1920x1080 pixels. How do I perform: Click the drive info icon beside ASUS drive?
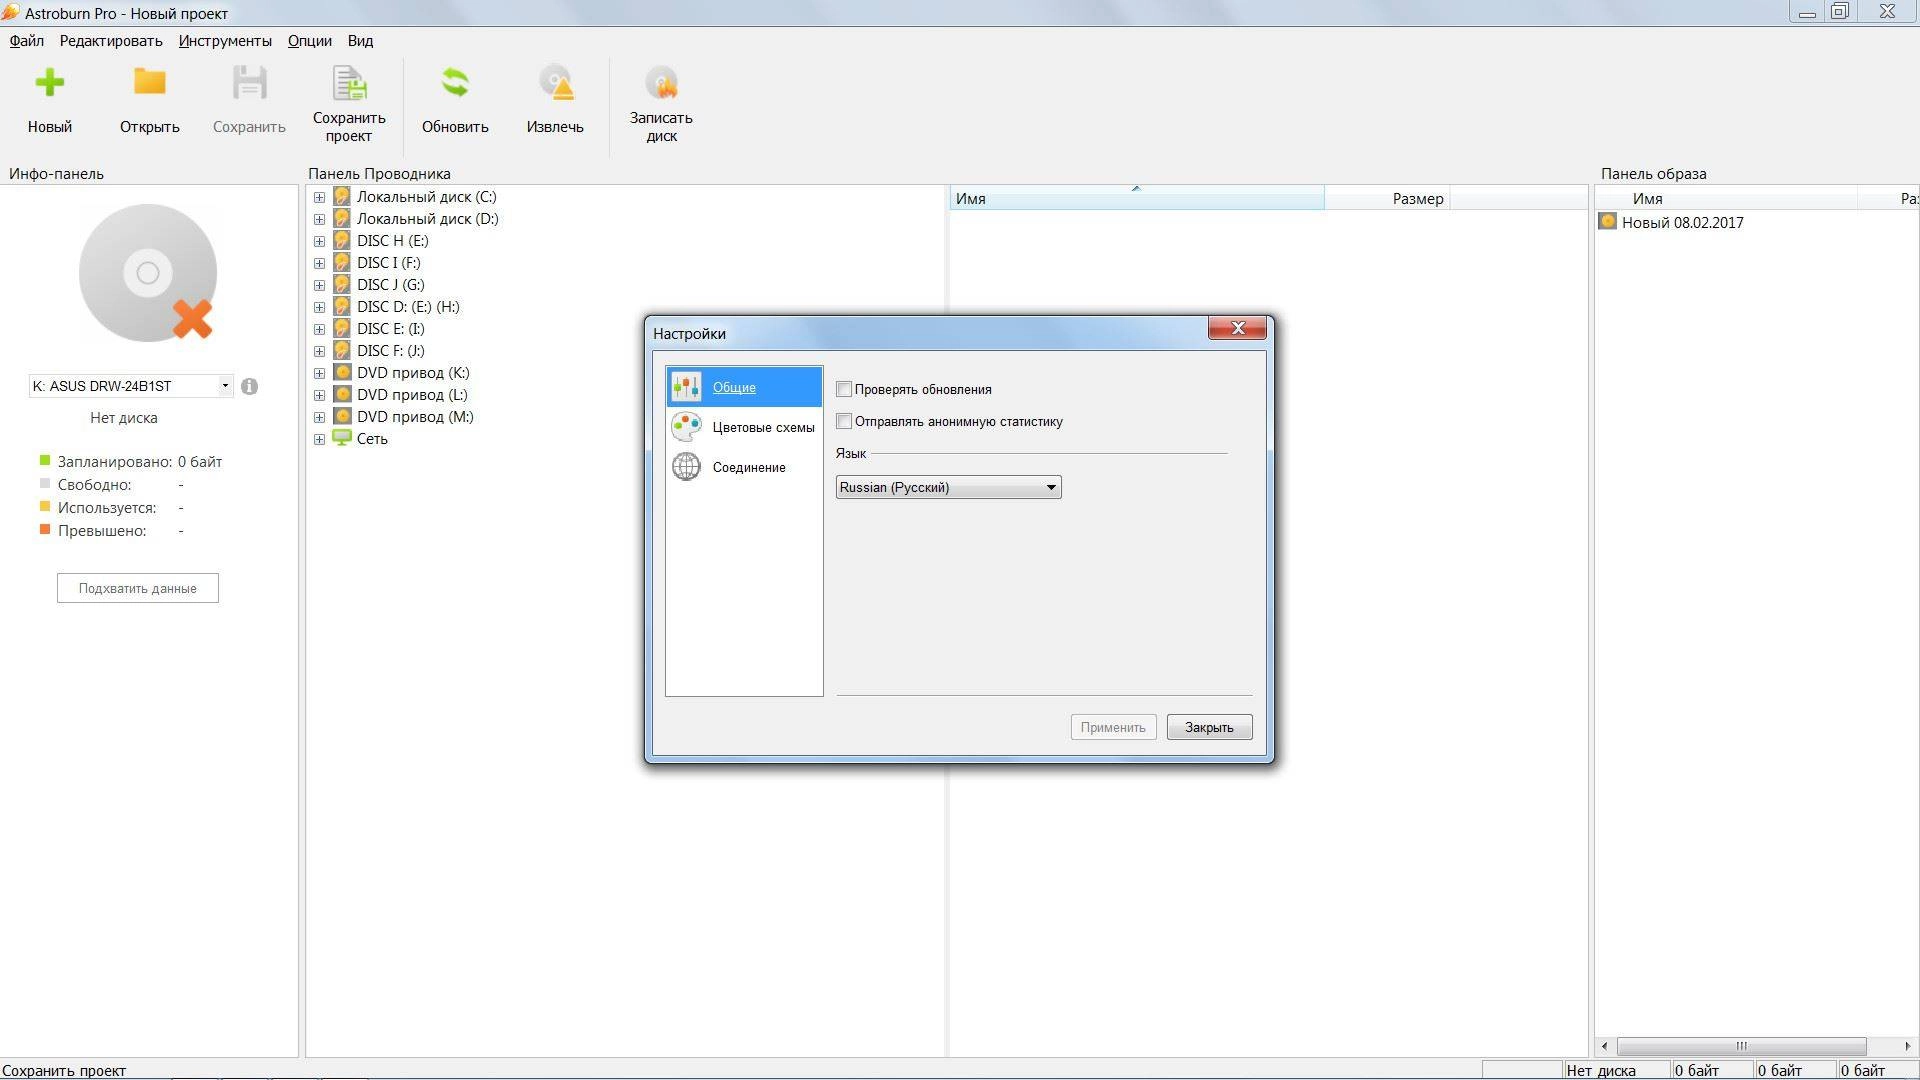pos(249,386)
